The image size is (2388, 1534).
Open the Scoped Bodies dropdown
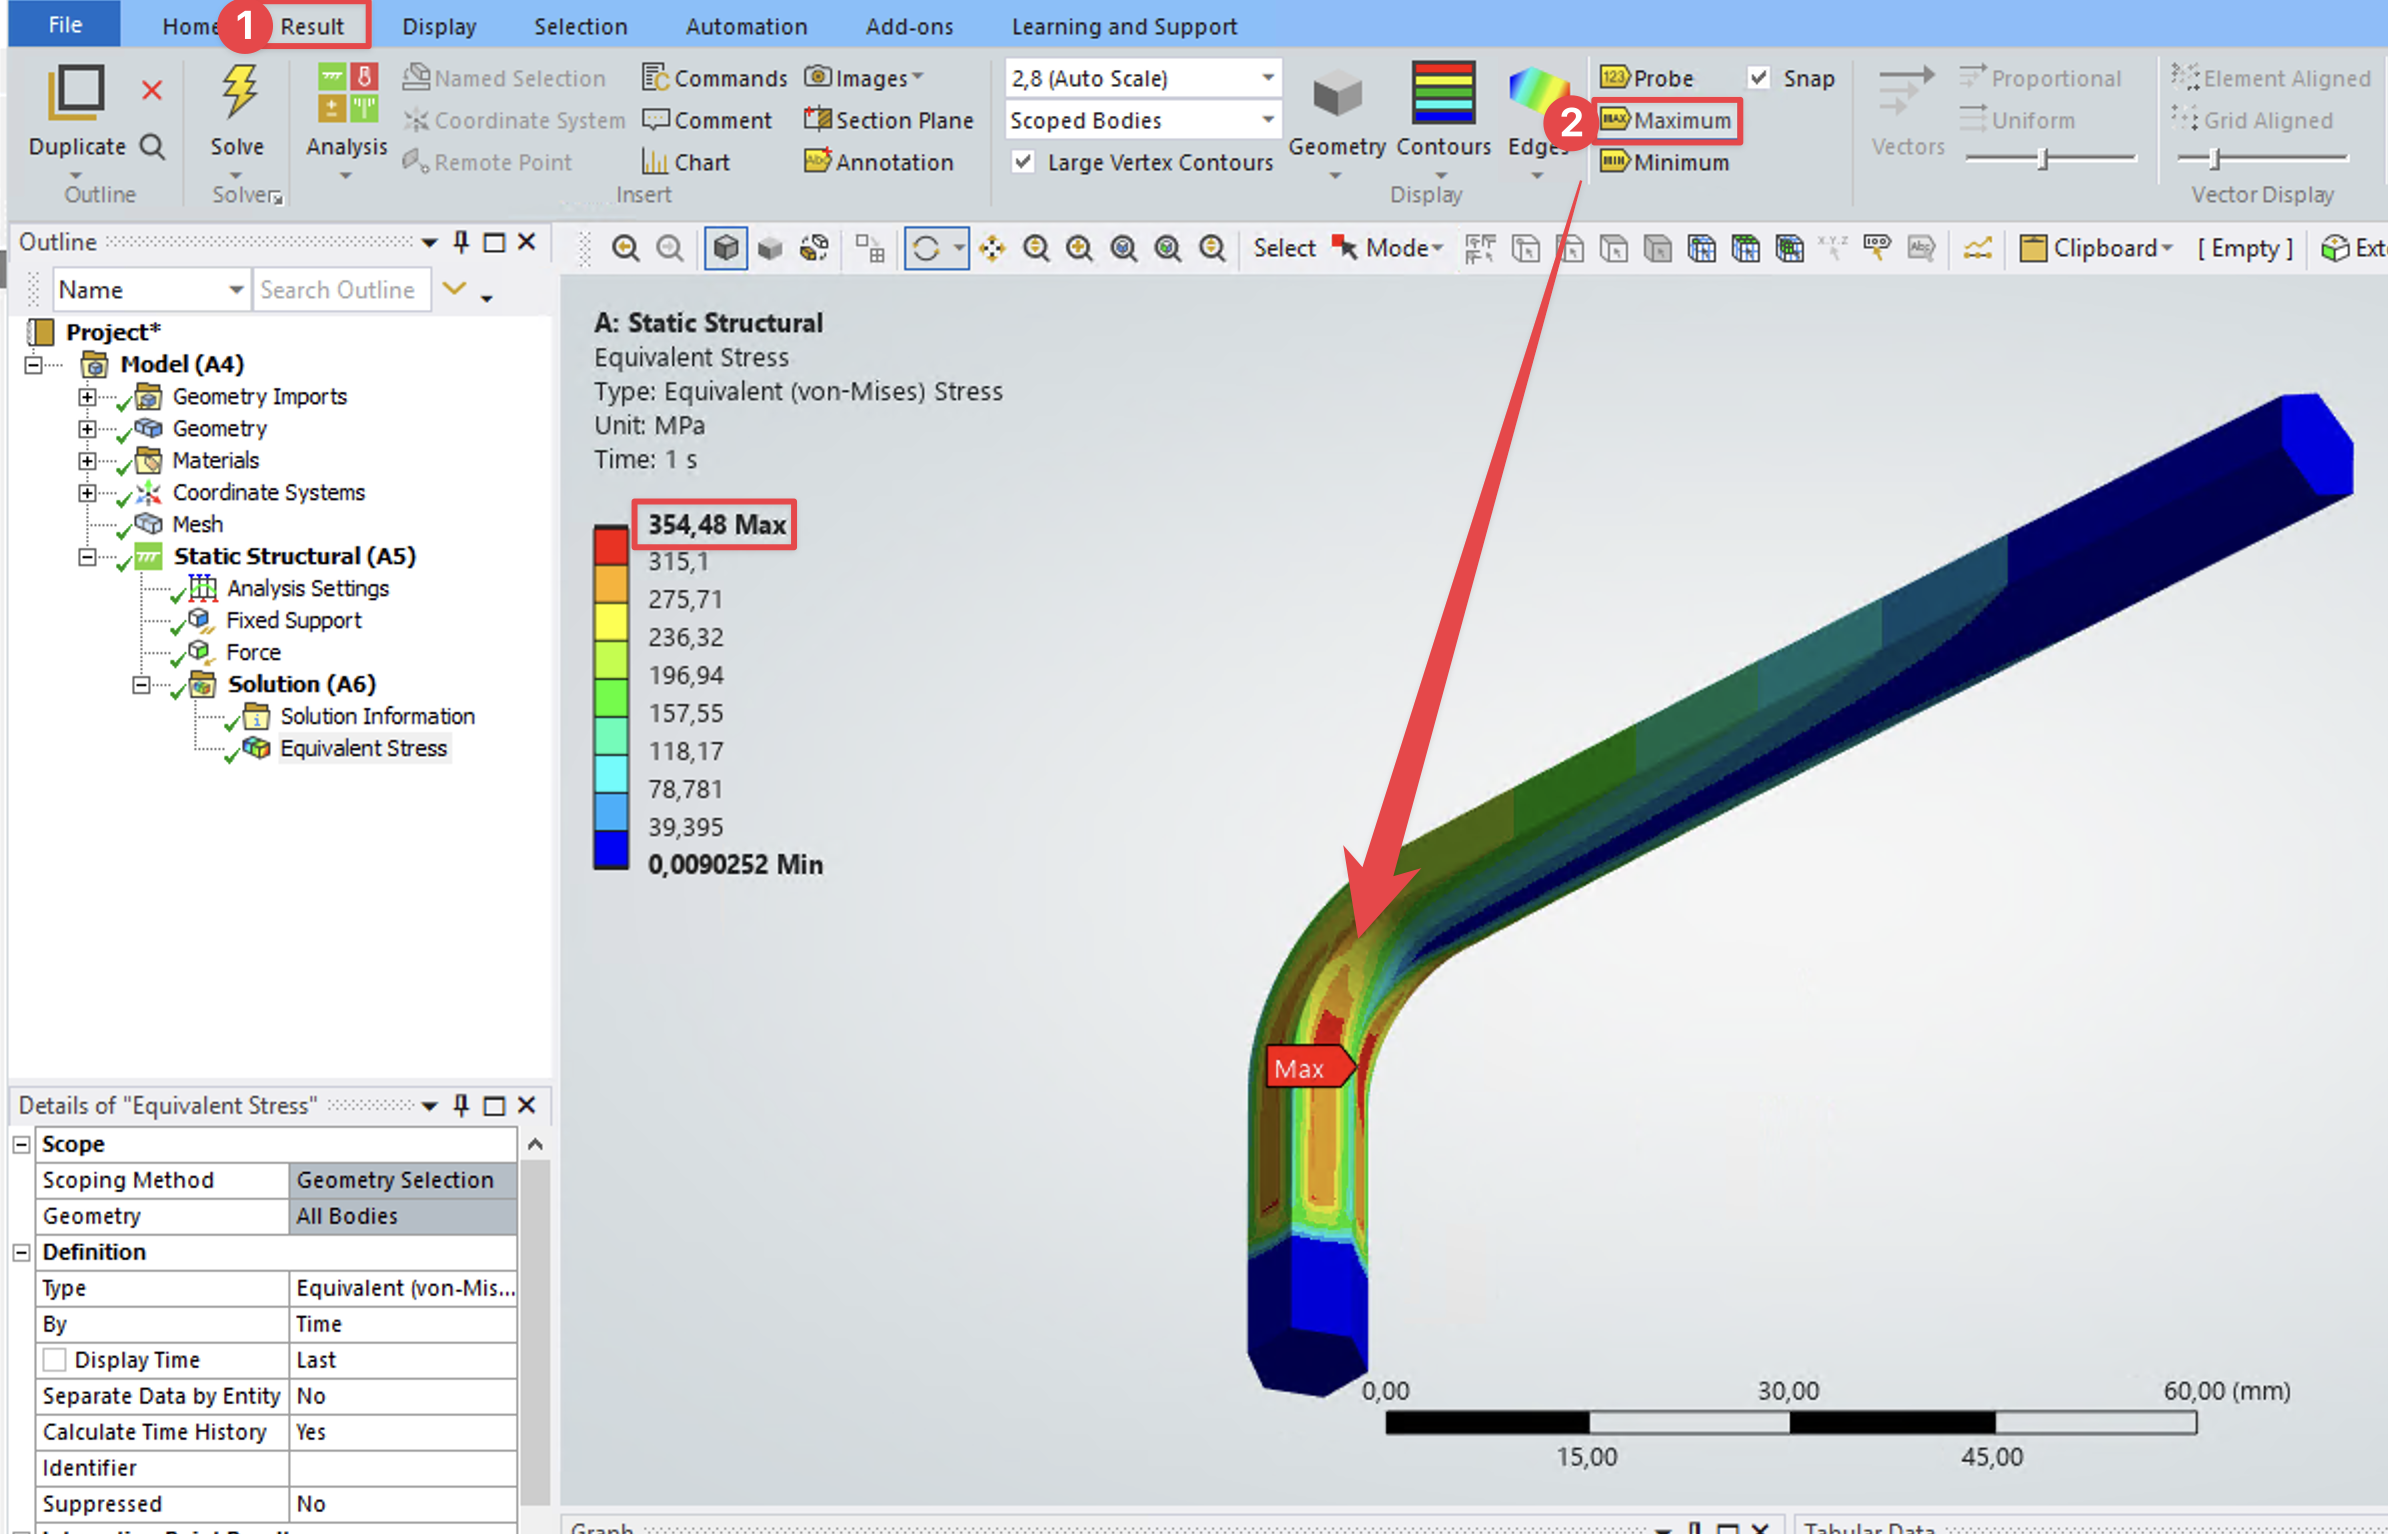click(x=1267, y=120)
